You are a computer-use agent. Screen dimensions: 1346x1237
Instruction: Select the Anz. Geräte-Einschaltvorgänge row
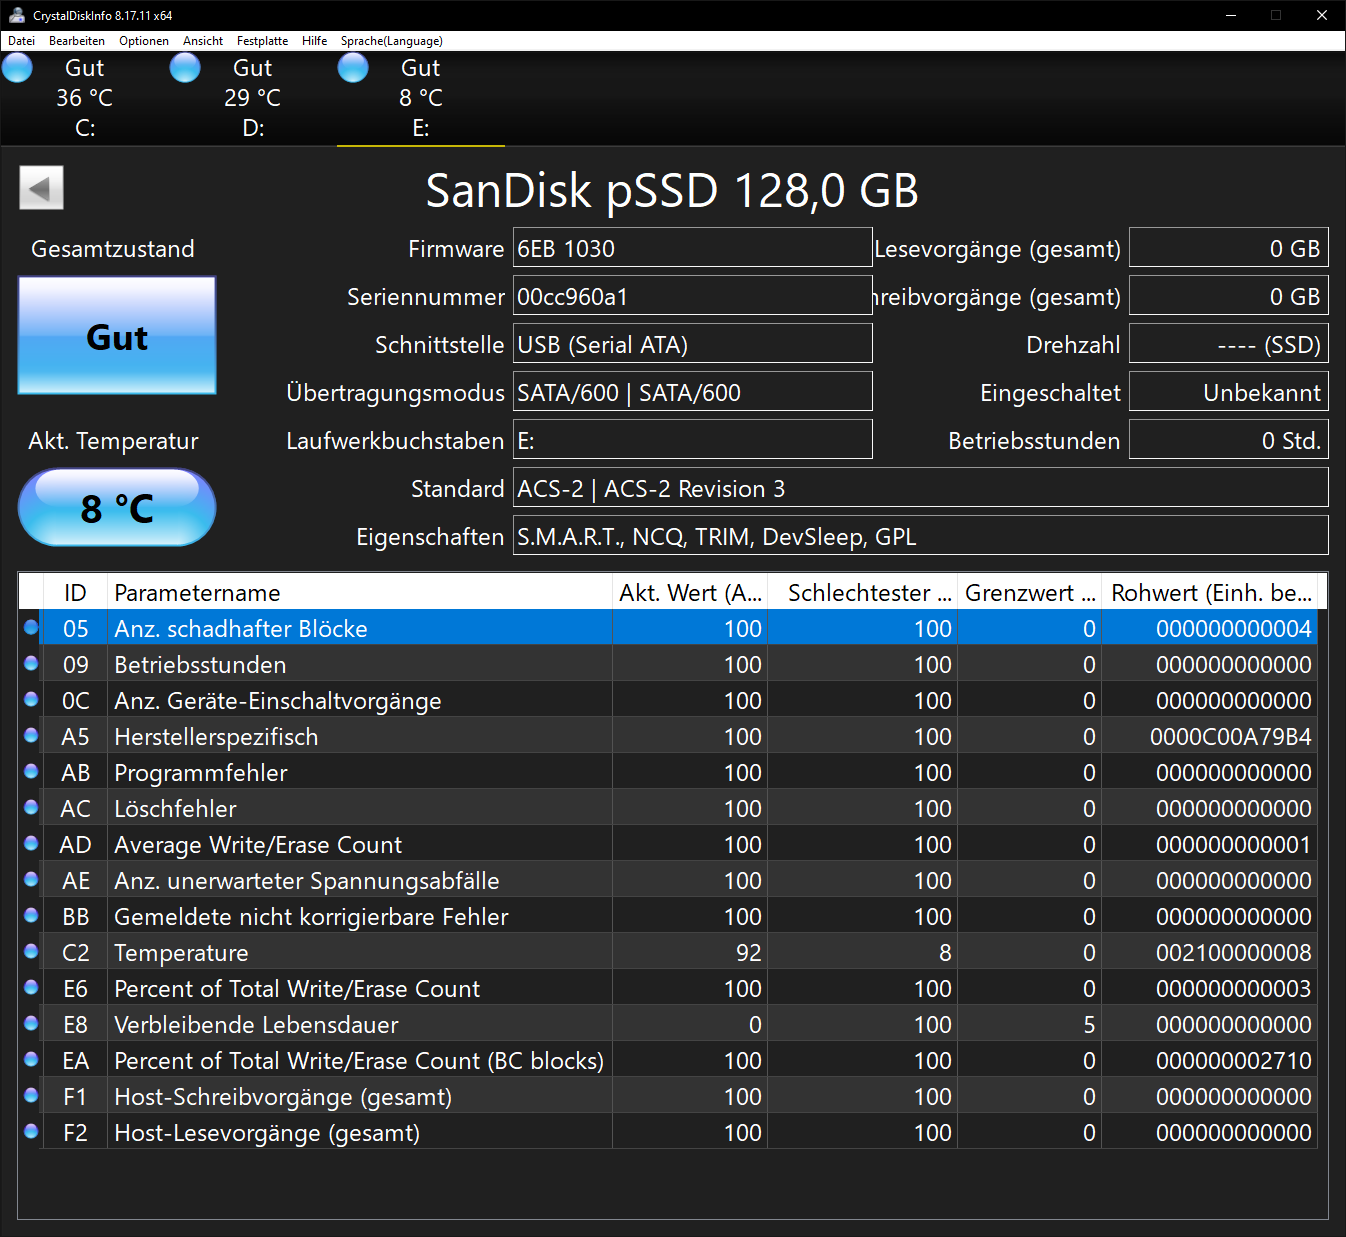[668, 700]
